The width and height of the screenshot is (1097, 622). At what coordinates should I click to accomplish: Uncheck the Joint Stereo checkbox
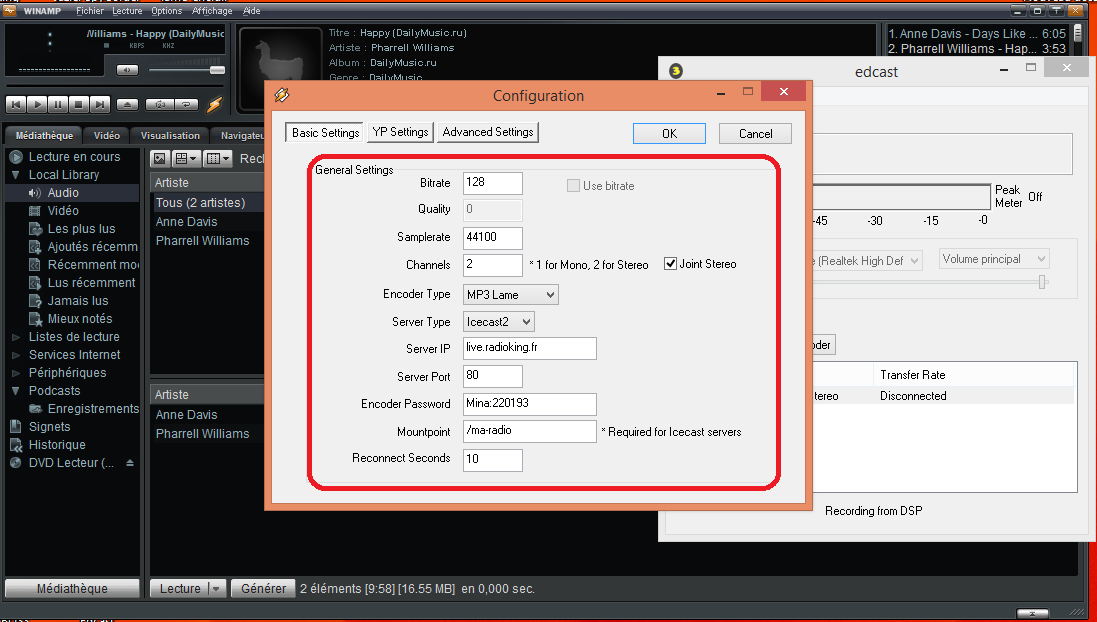coord(671,265)
